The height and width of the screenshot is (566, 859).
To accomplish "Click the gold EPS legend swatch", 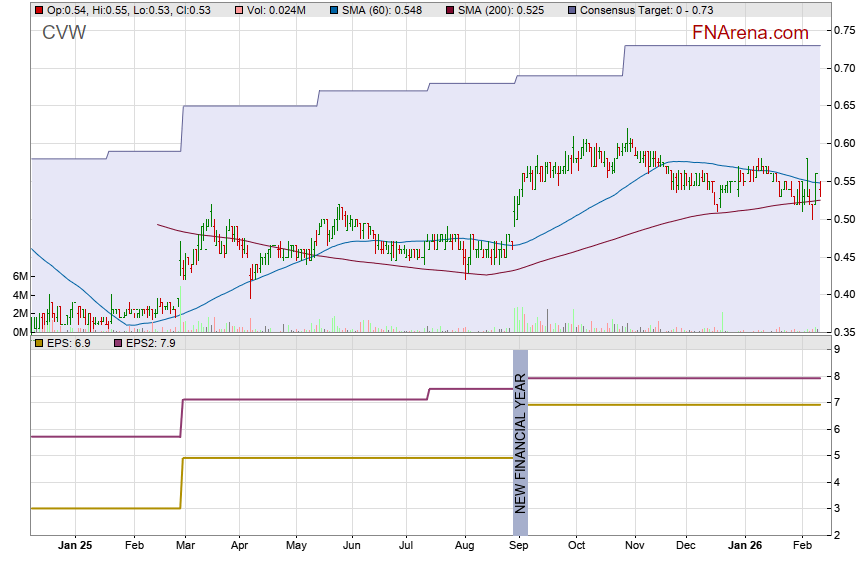I will [x=39, y=343].
